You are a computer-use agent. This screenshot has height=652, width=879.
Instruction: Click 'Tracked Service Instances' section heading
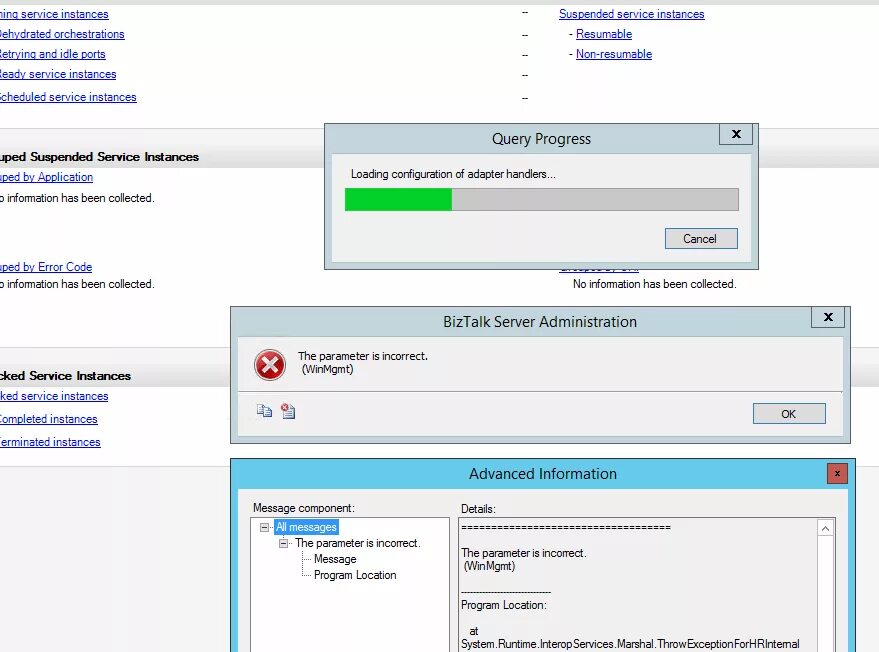coord(65,376)
